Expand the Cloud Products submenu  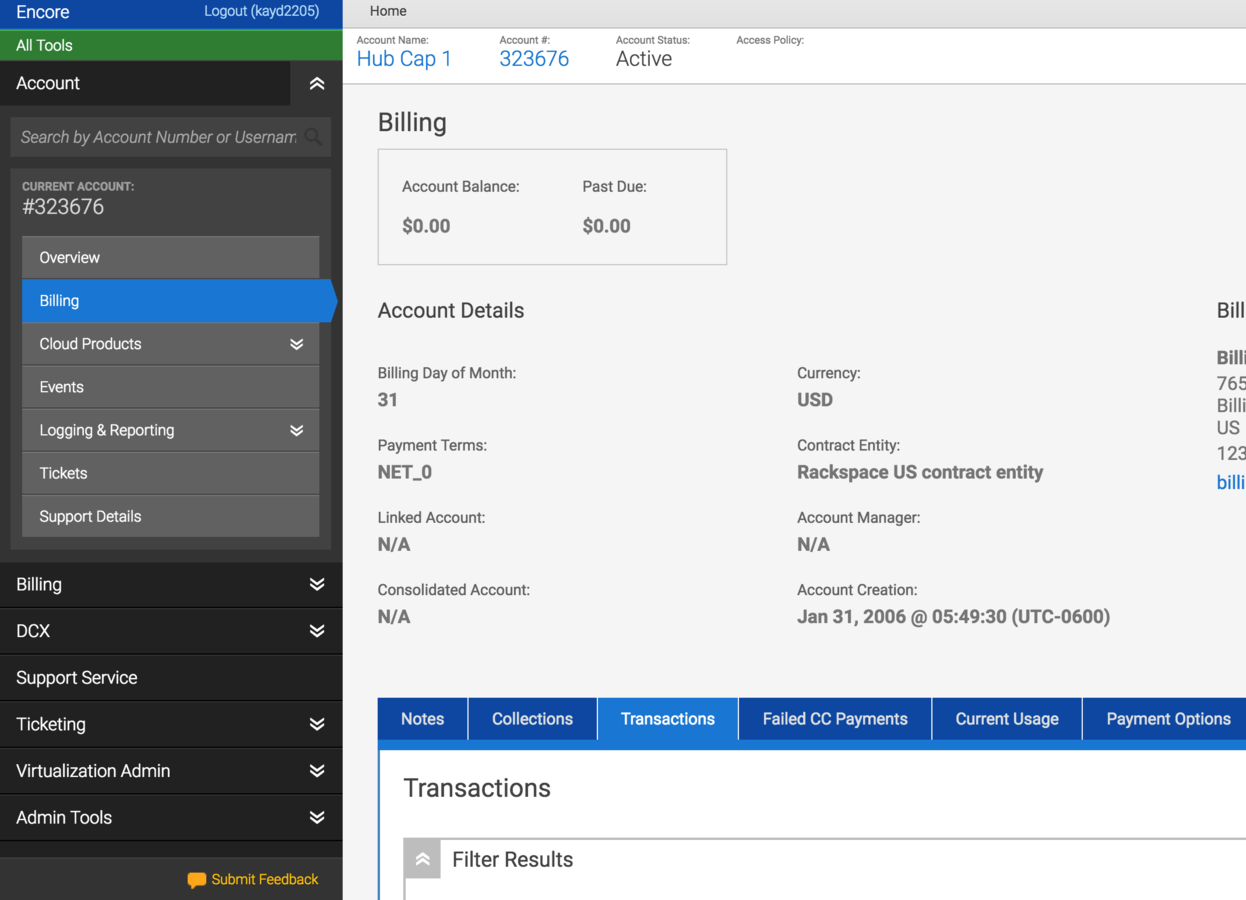296,344
